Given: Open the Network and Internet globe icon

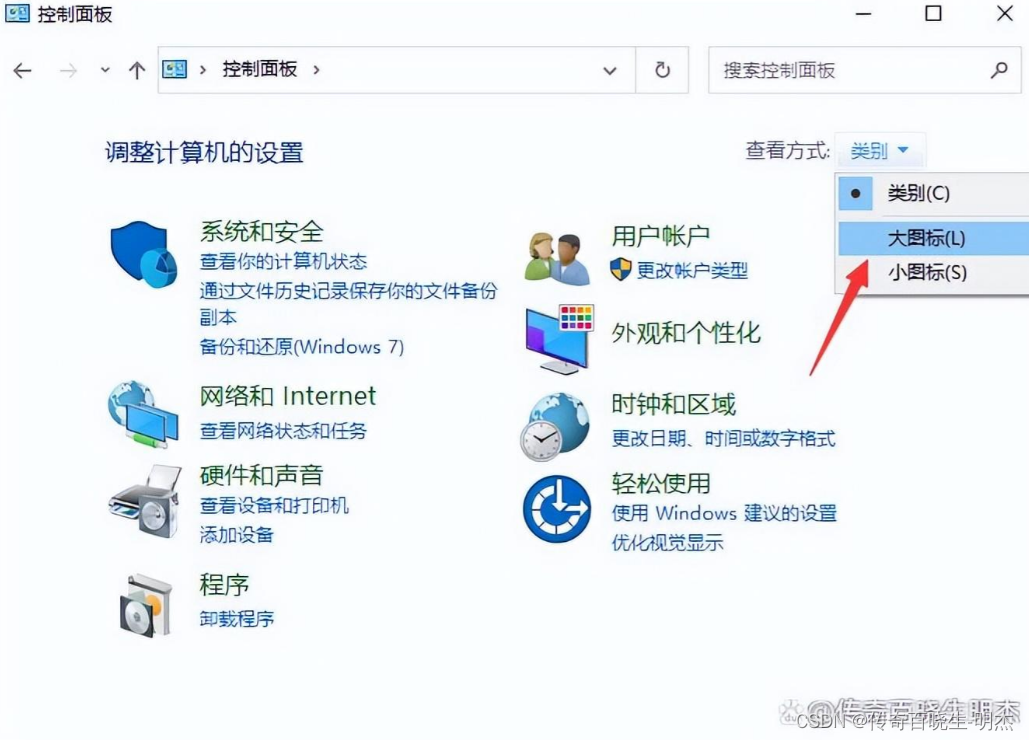Looking at the screenshot, I should (x=143, y=414).
